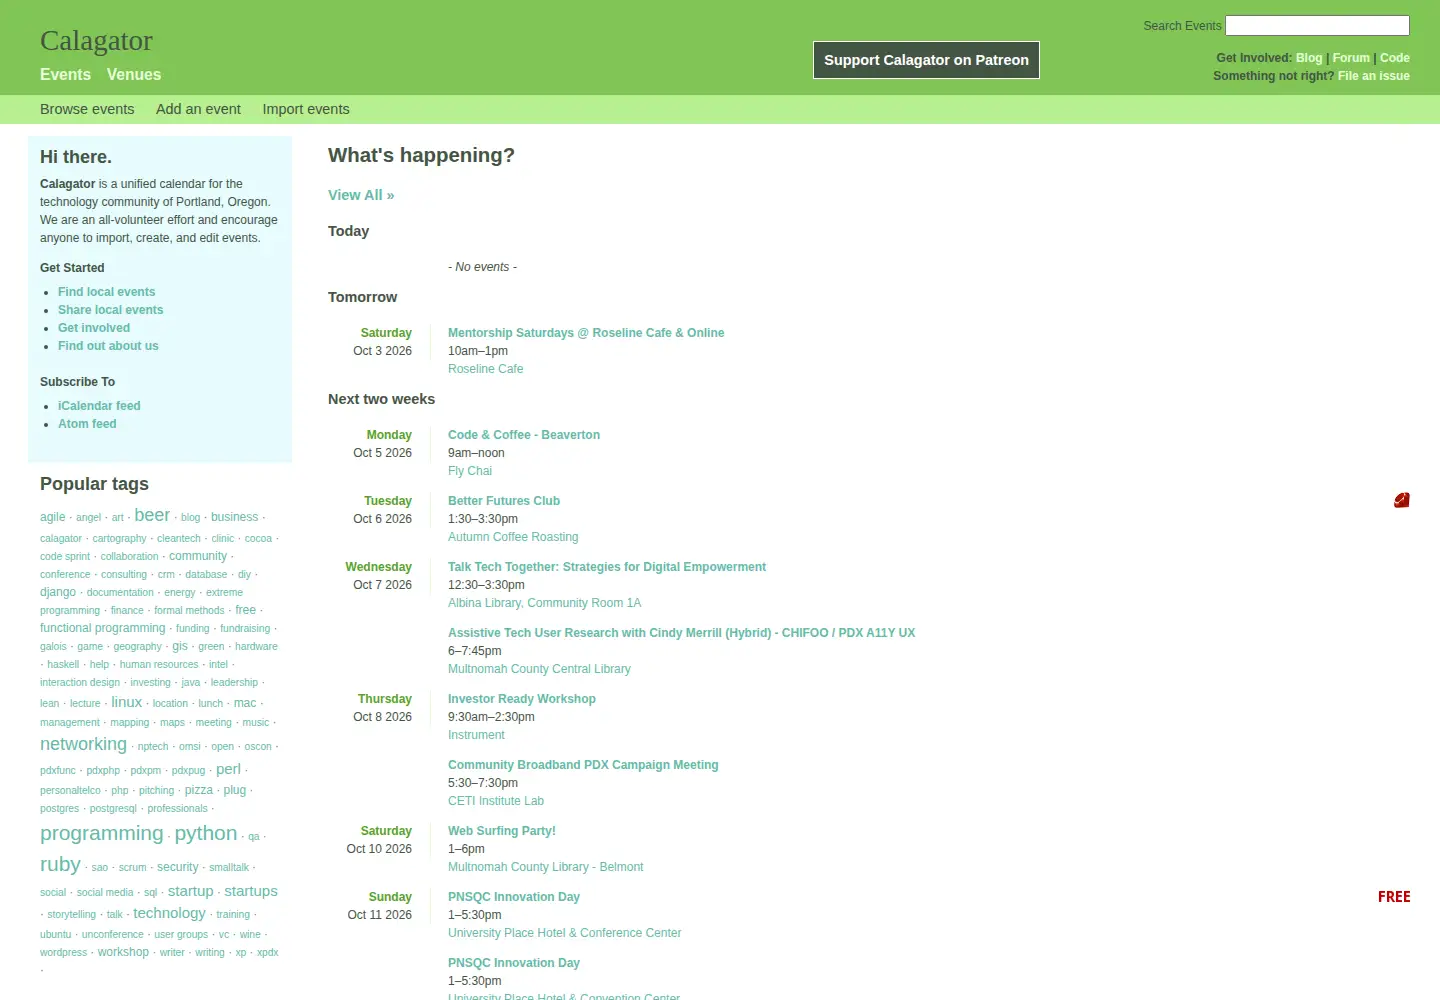1440x1000 pixels.
Task: Click the red FREE badge by PNSQC Innovation Day
Action: pos(1394,897)
